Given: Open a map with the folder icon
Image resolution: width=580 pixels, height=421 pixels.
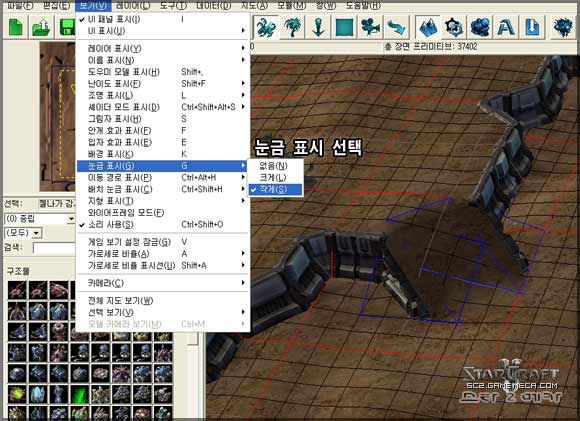Looking at the screenshot, I should coord(41,27).
